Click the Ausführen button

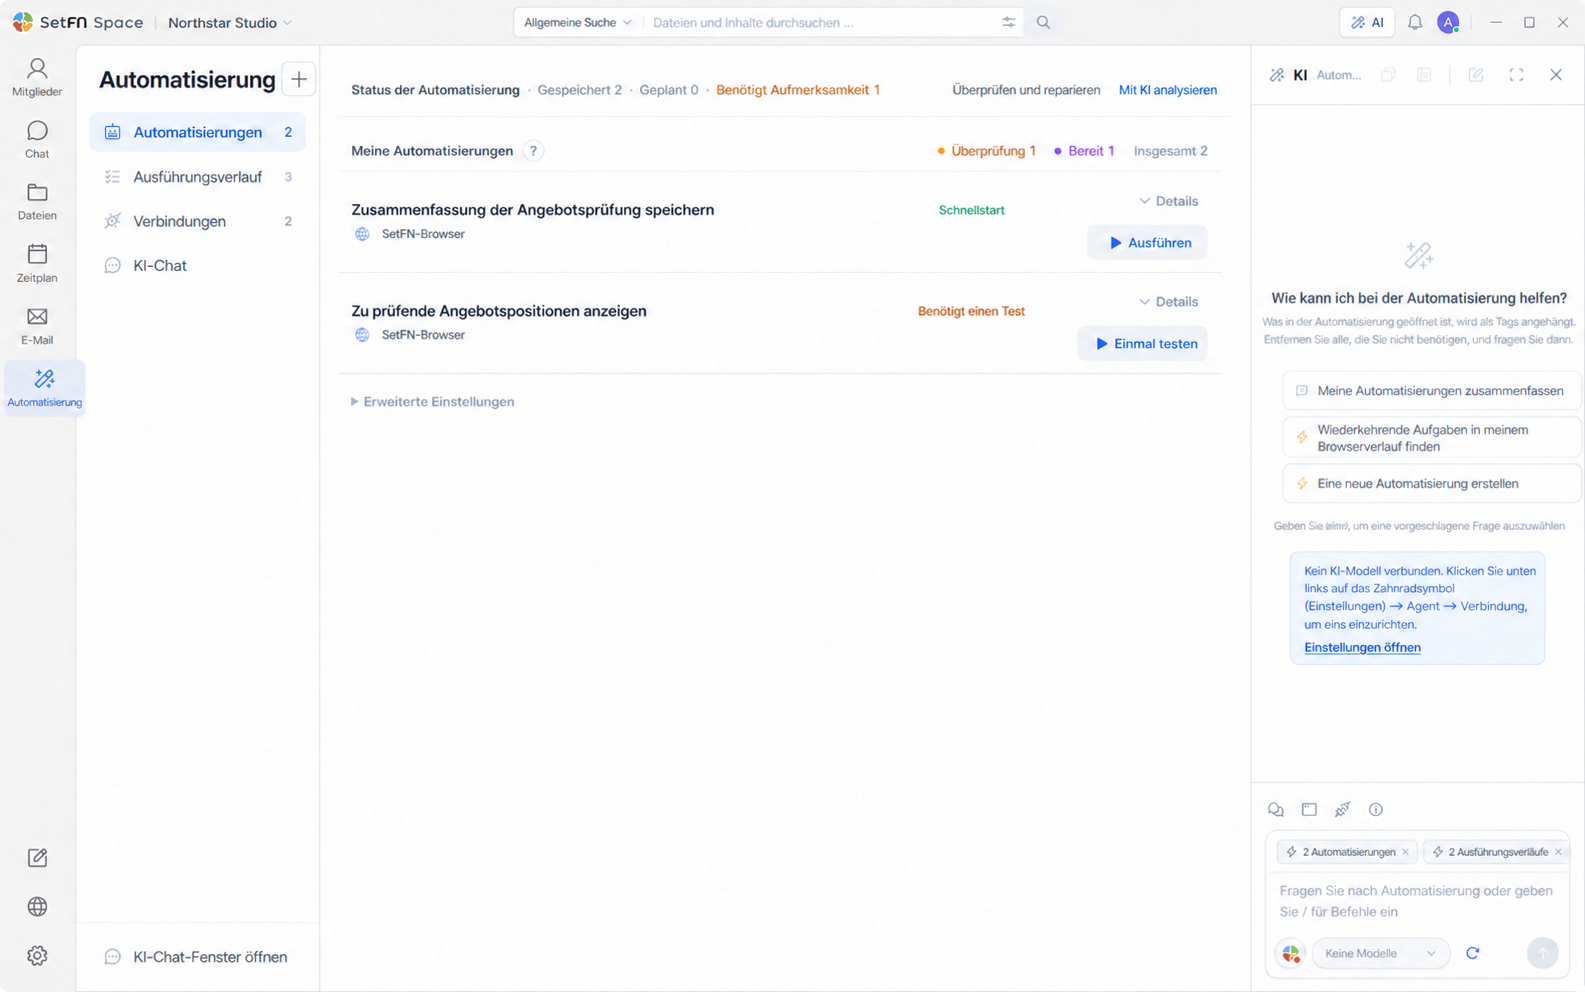point(1147,243)
